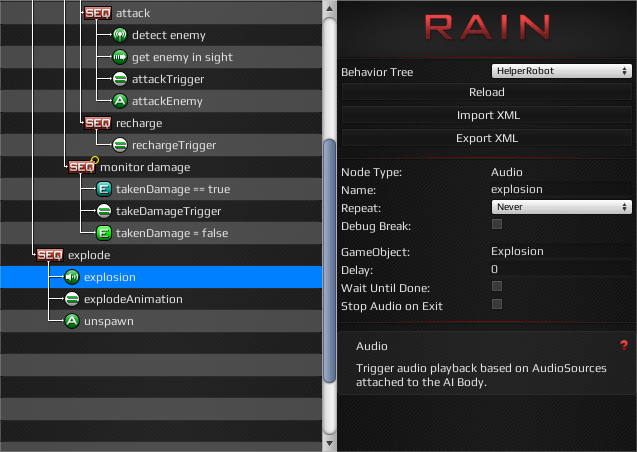Enable Wait Until Done checkbox
This screenshot has width=637, height=452.
tap(497, 286)
